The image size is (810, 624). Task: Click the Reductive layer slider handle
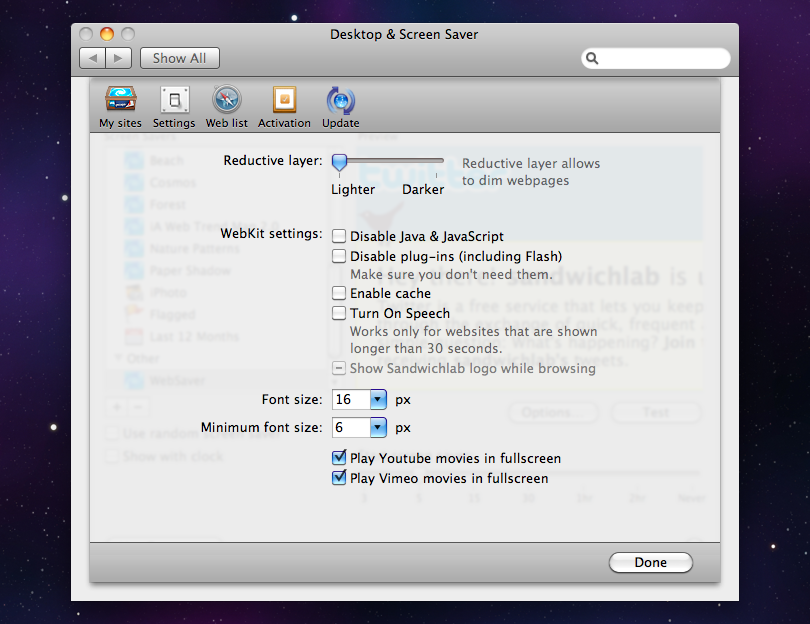click(340, 161)
